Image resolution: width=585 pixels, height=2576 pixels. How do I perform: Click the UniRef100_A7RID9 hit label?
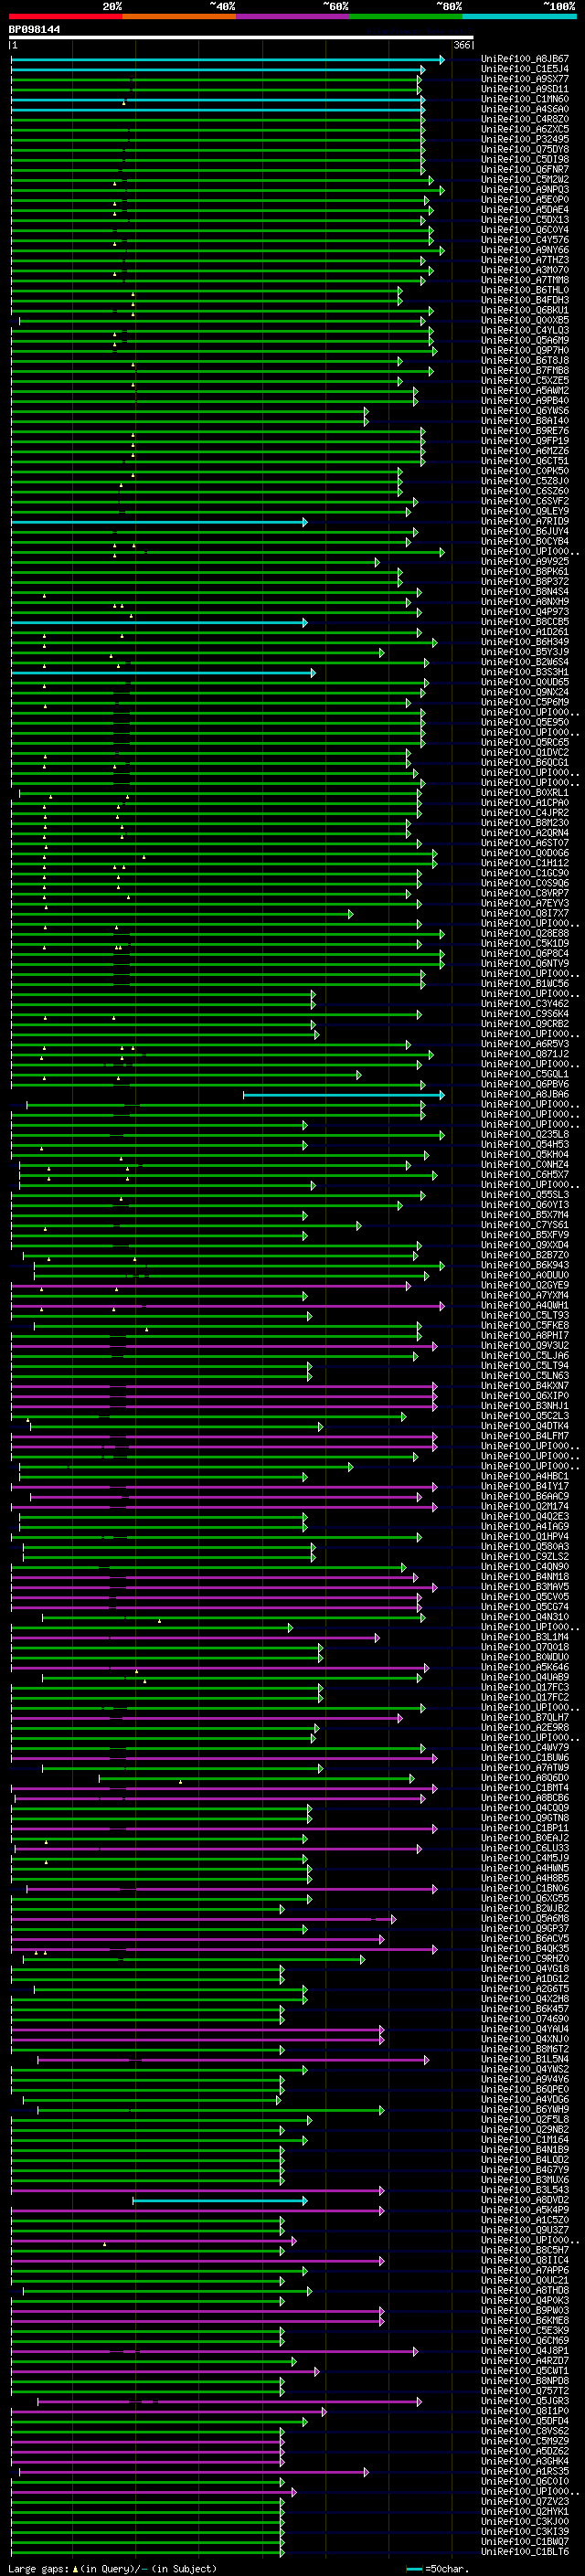tap(525, 522)
